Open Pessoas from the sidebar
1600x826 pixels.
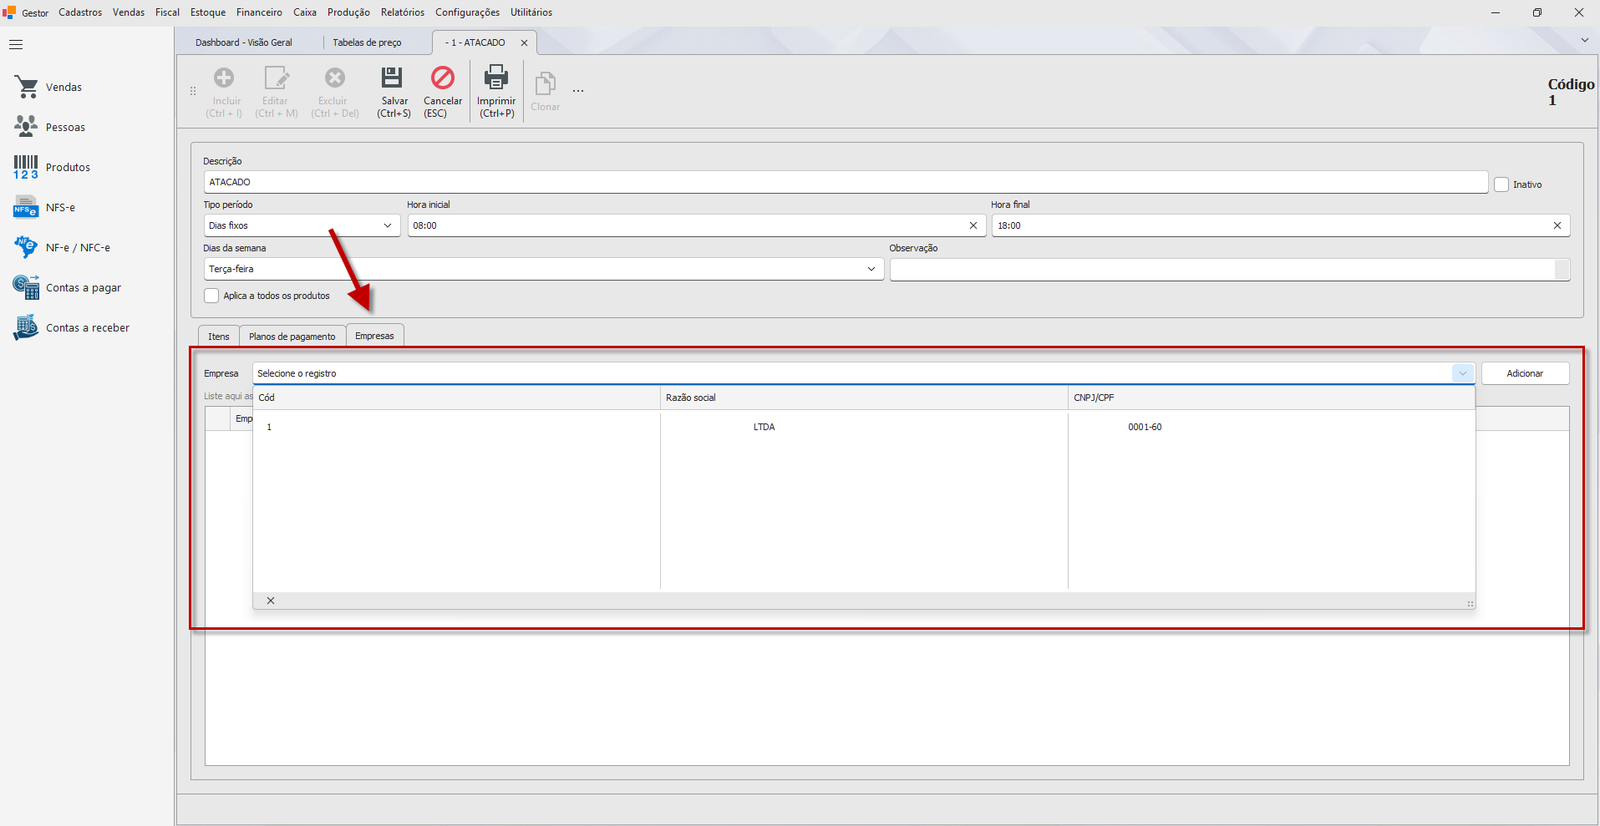tap(49, 127)
